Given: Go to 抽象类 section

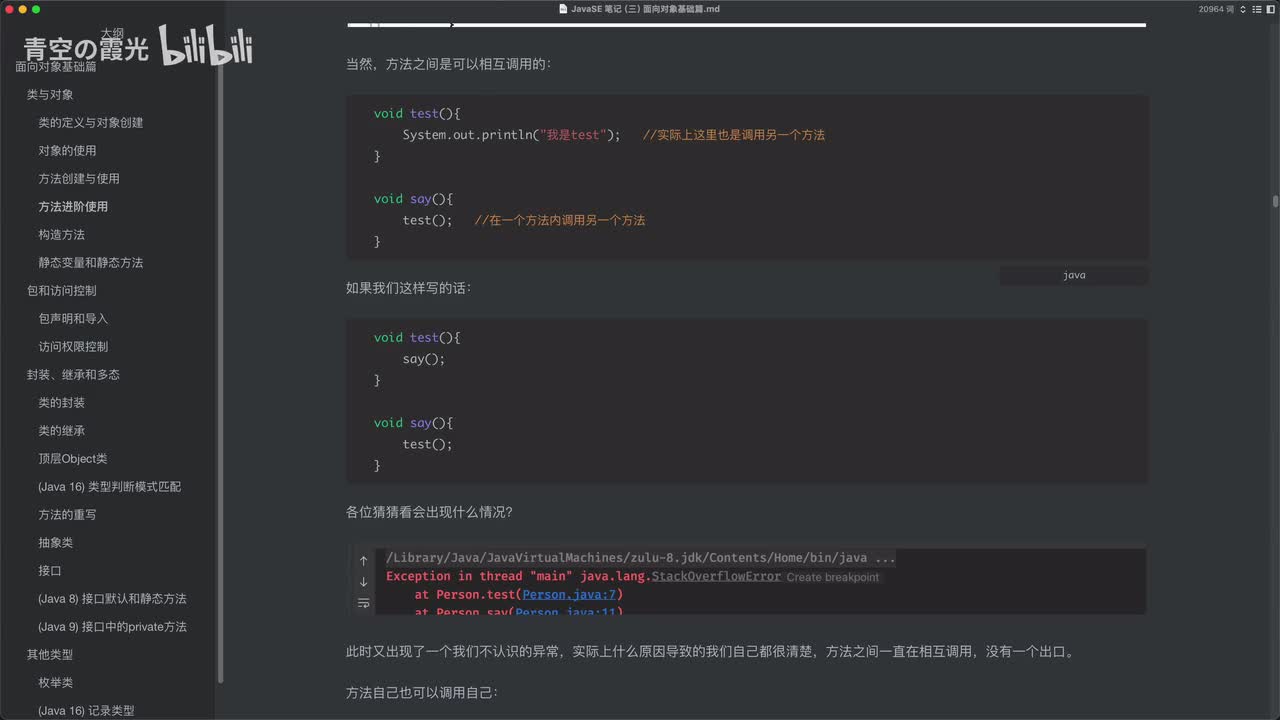Looking at the screenshot, I should tap(56, 543).
